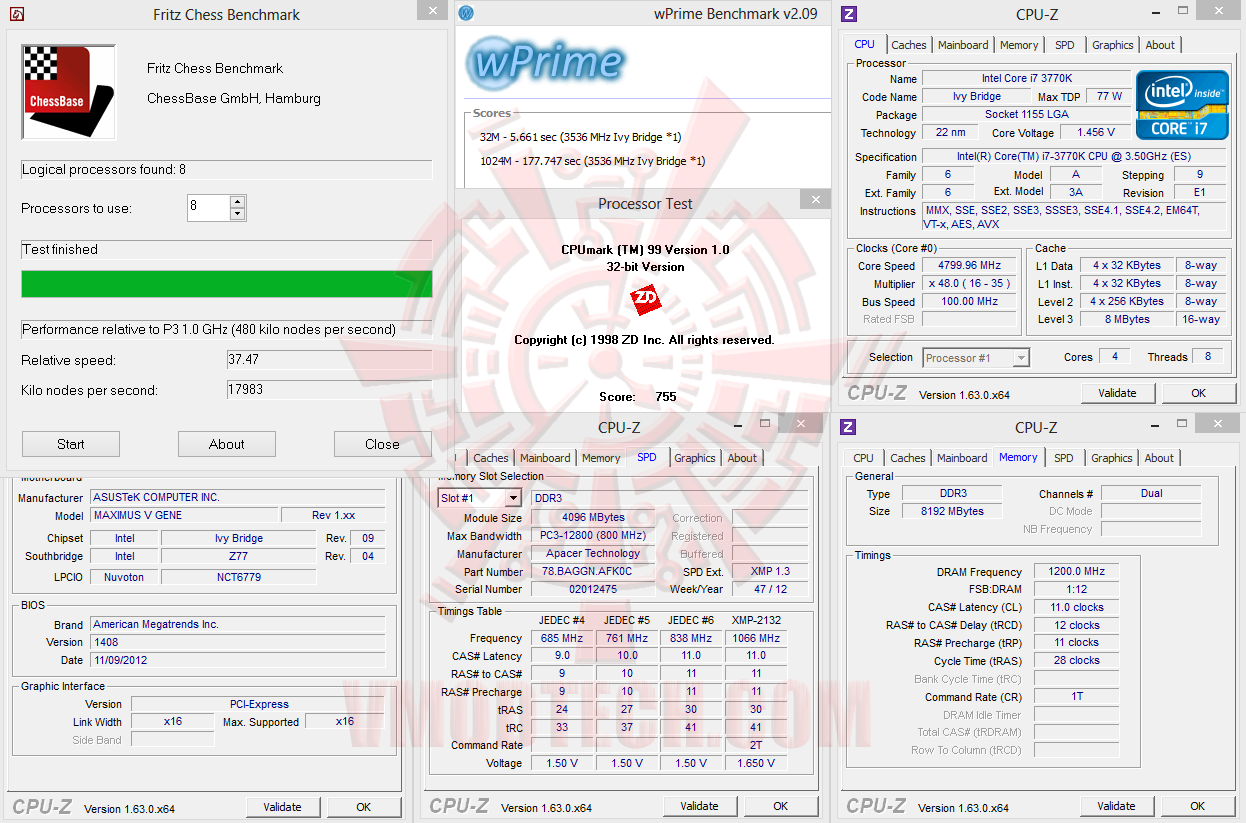Screen dimensions: 1246x823
Task: Increase processors to use with up arrow
Action: pos(237,202)
